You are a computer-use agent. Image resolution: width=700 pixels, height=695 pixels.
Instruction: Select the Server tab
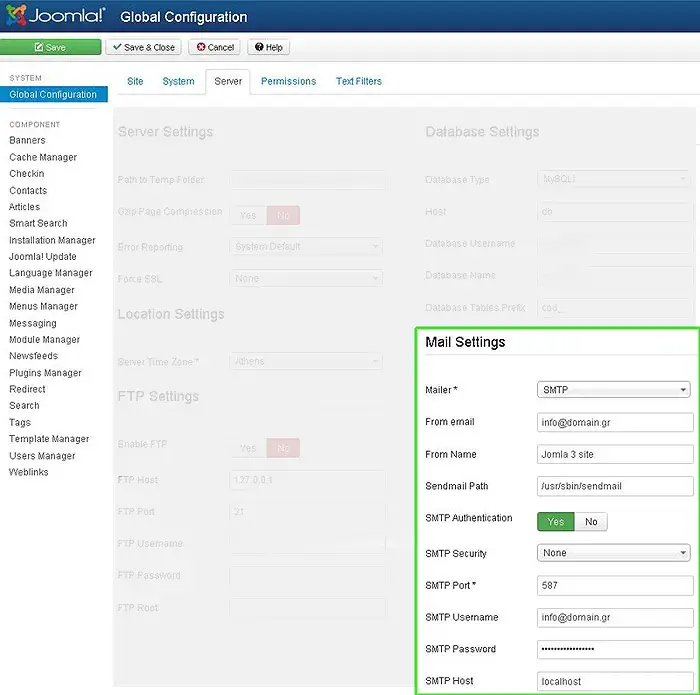(x=228, y=81)
